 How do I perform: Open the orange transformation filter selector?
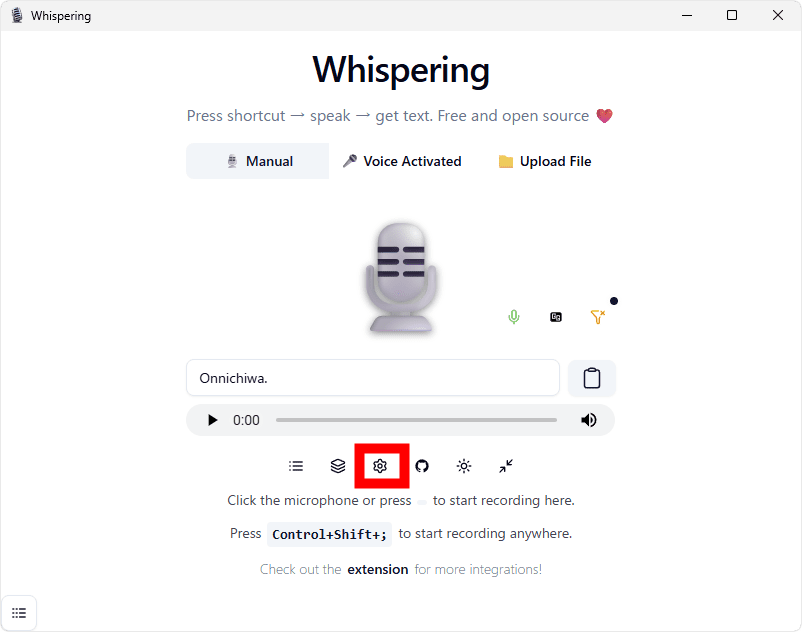click(597, 317)
